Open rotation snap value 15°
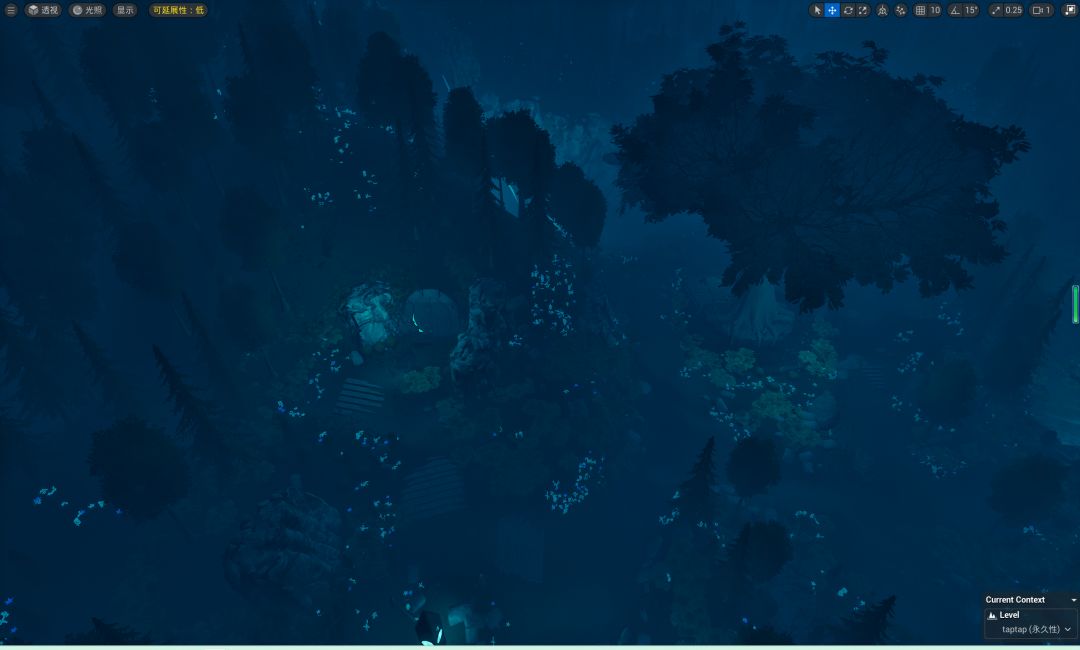 click(x=971, y=10)
